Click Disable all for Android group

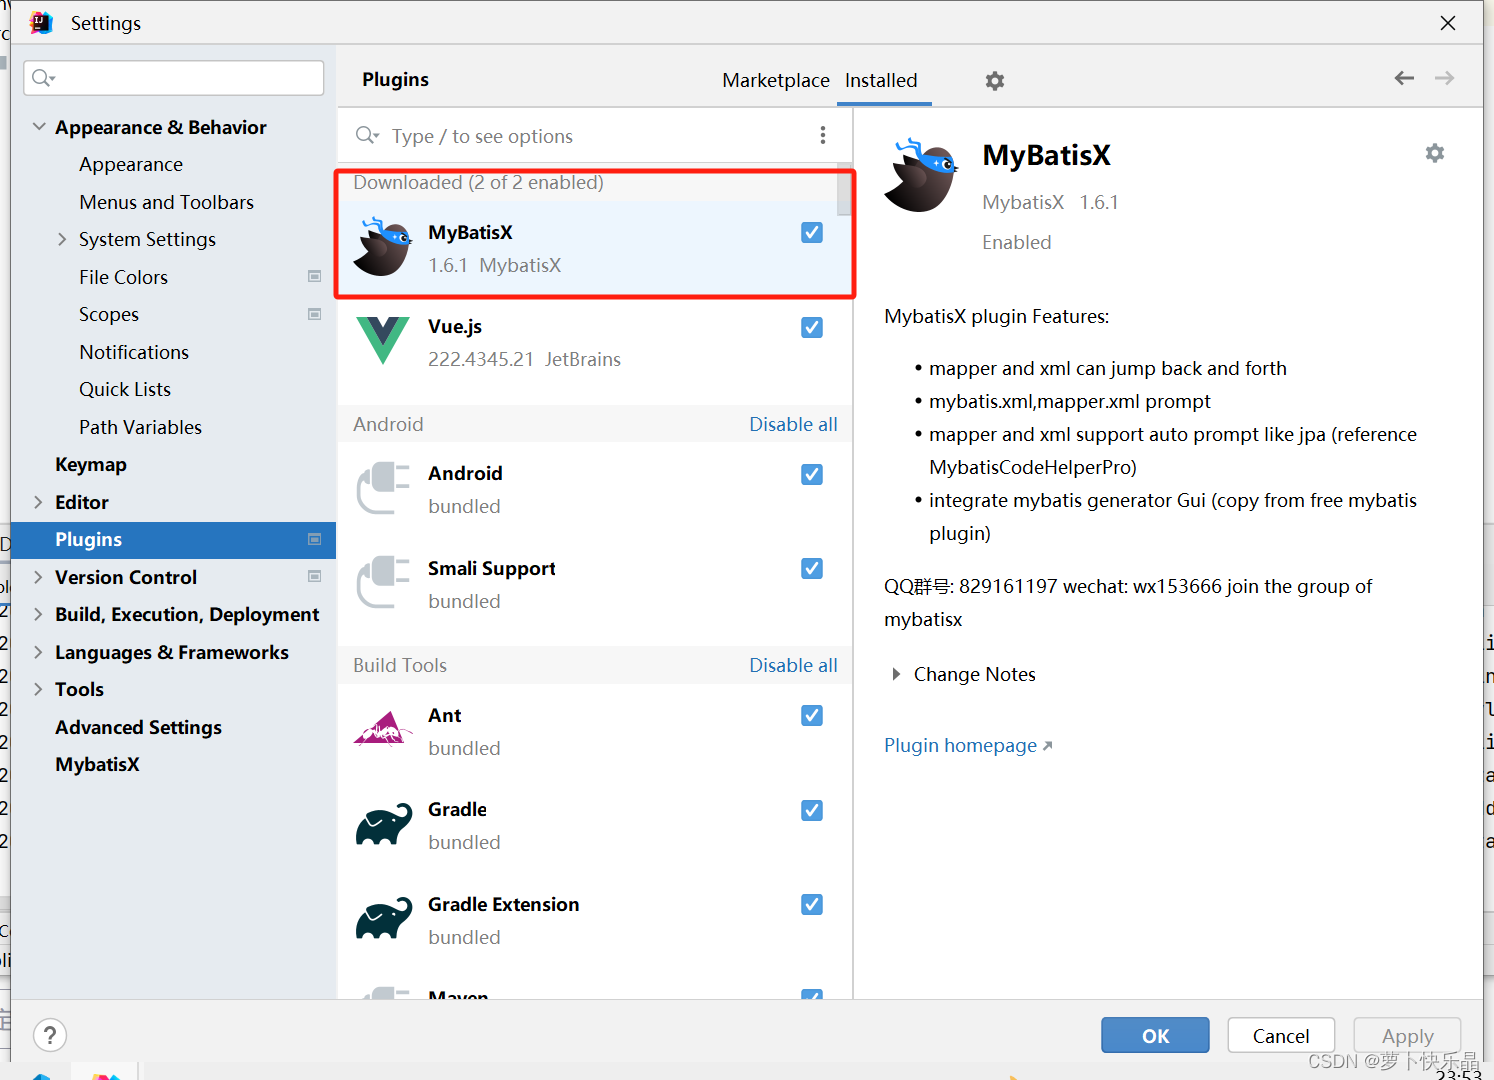tap(793, 424)
